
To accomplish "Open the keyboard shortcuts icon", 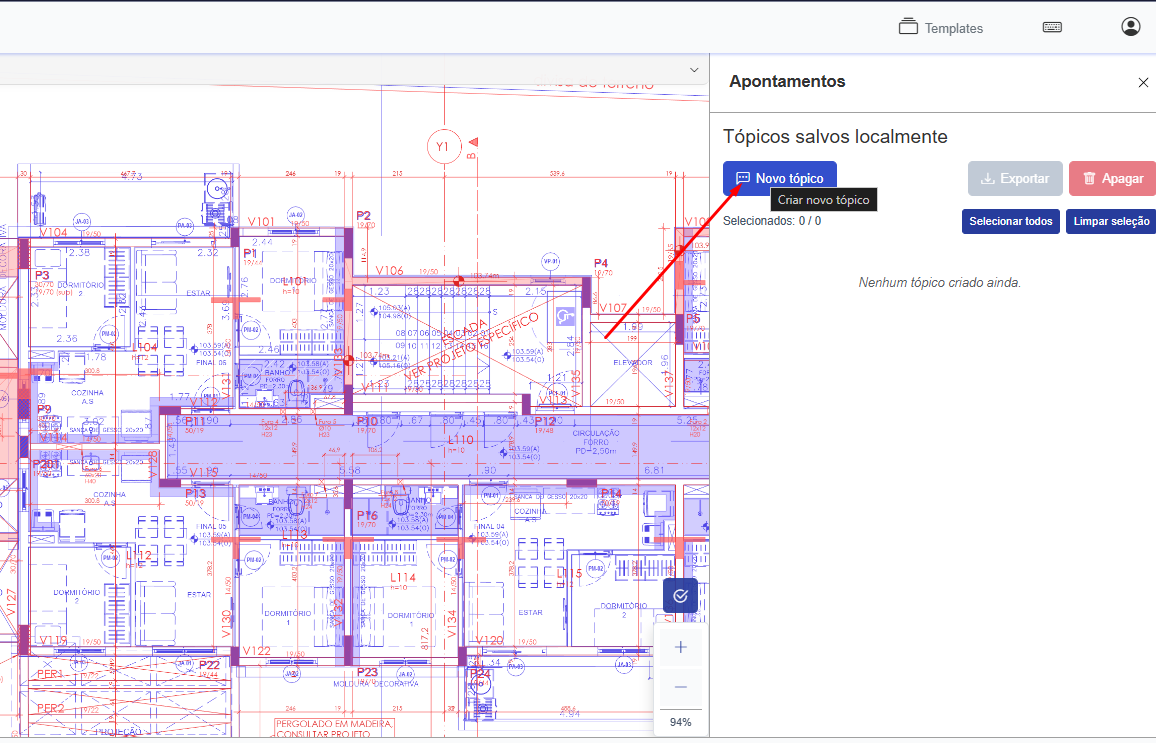I will tap(1052, 28).
